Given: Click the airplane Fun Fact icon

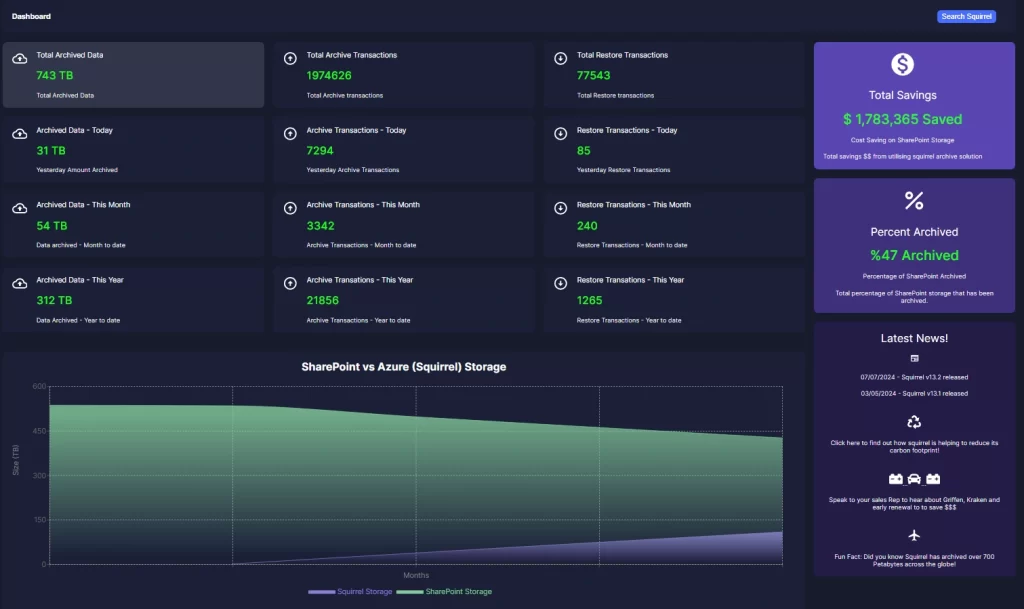Looking at the screenshot, I should 914,536.
